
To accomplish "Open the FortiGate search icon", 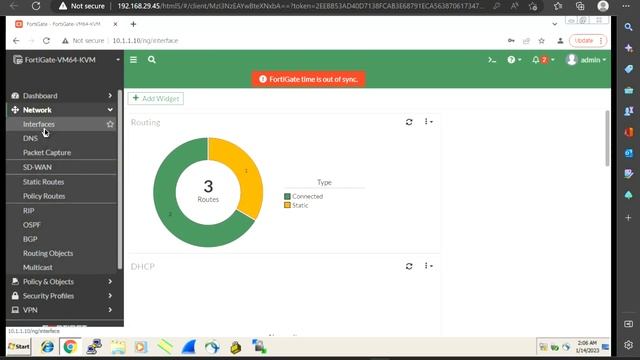I will (151, 60).
